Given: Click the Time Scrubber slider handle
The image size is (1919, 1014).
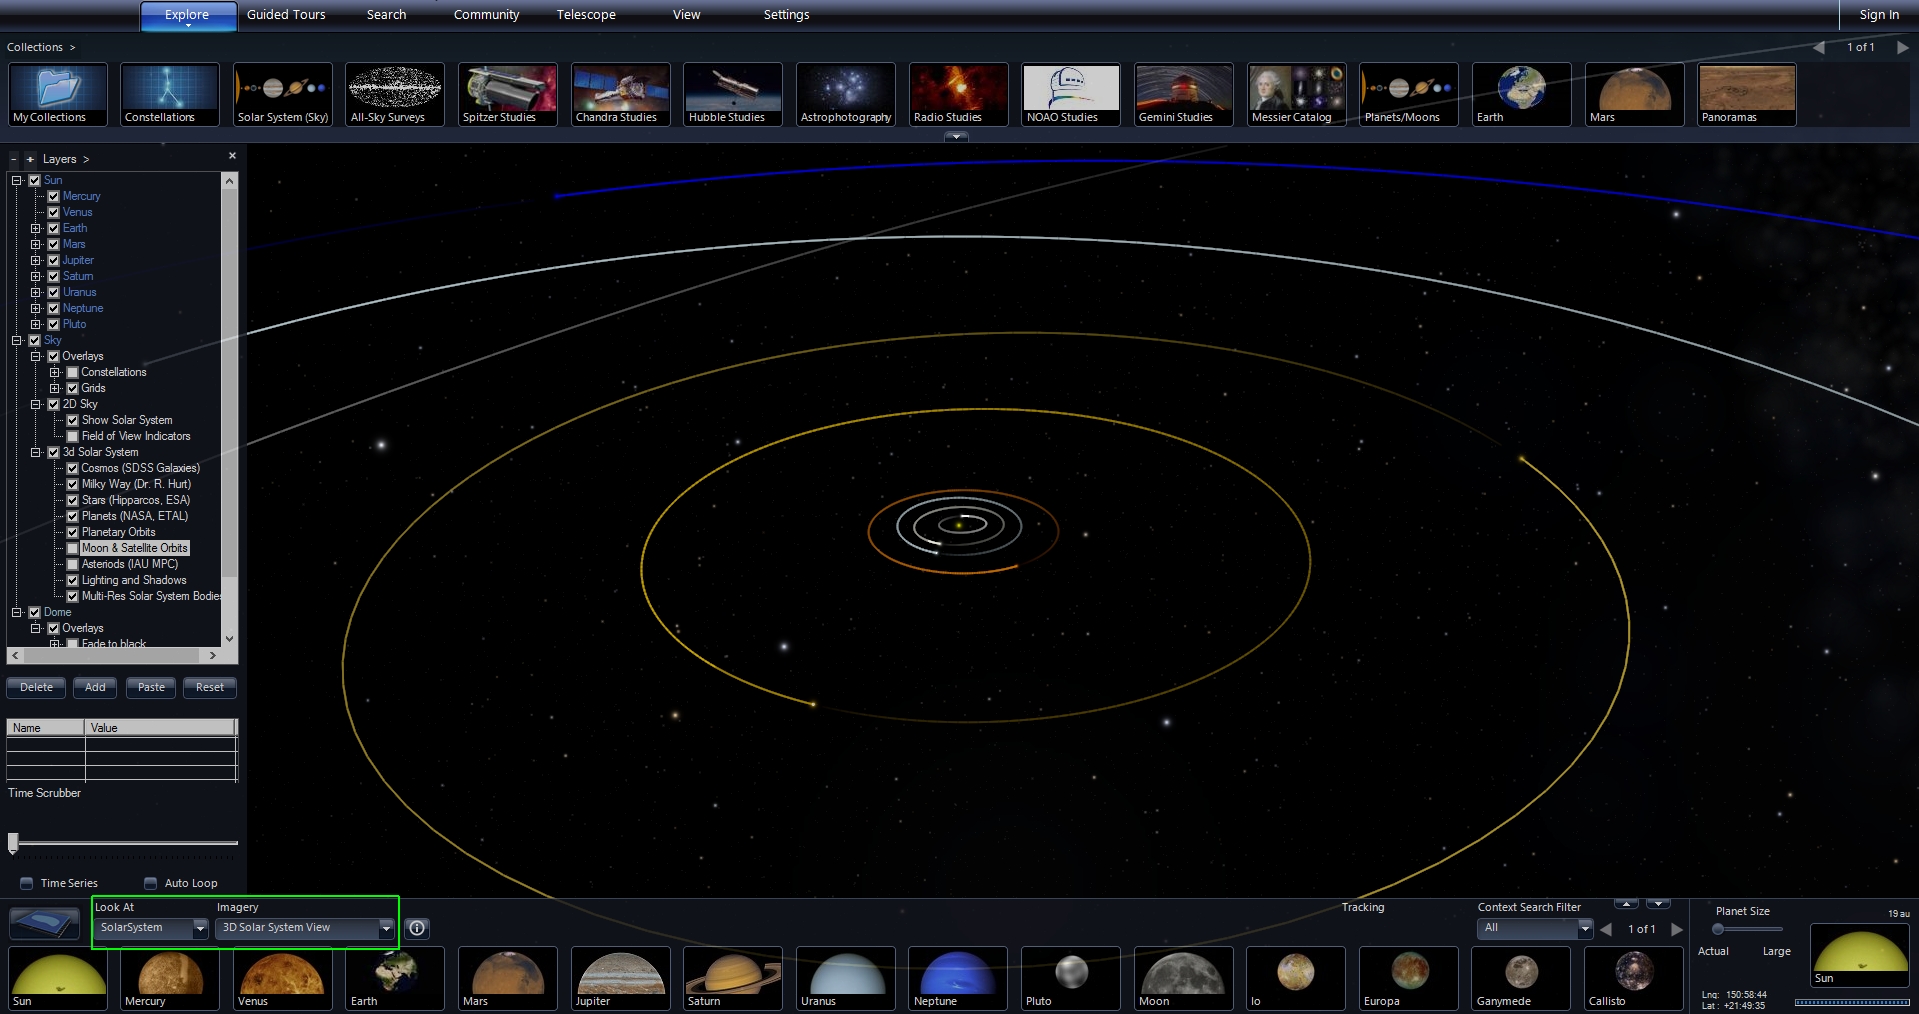Looking at the screenshot, I should click(x=13, y=843).
